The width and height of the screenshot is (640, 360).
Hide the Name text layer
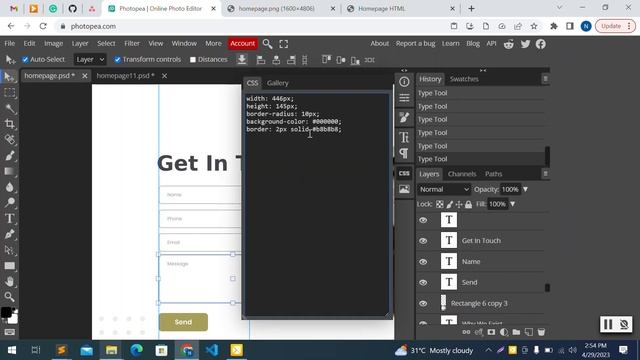[x=423, y=262]
